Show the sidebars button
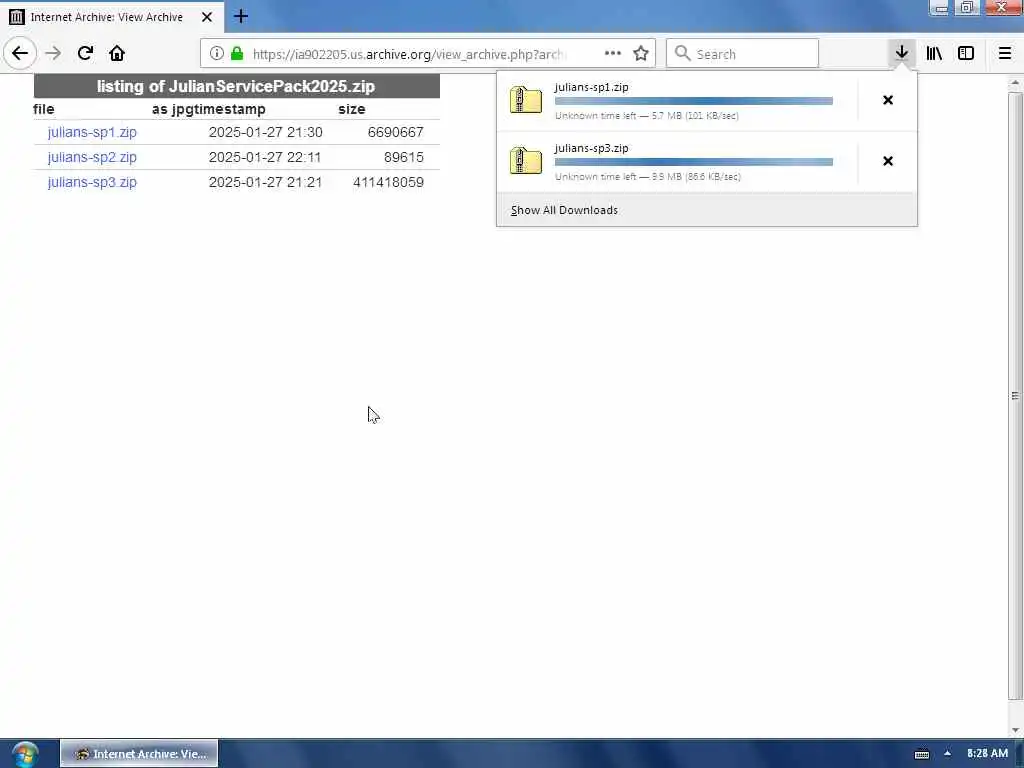The image size is (1024, 768). click(x=966, y=54)
